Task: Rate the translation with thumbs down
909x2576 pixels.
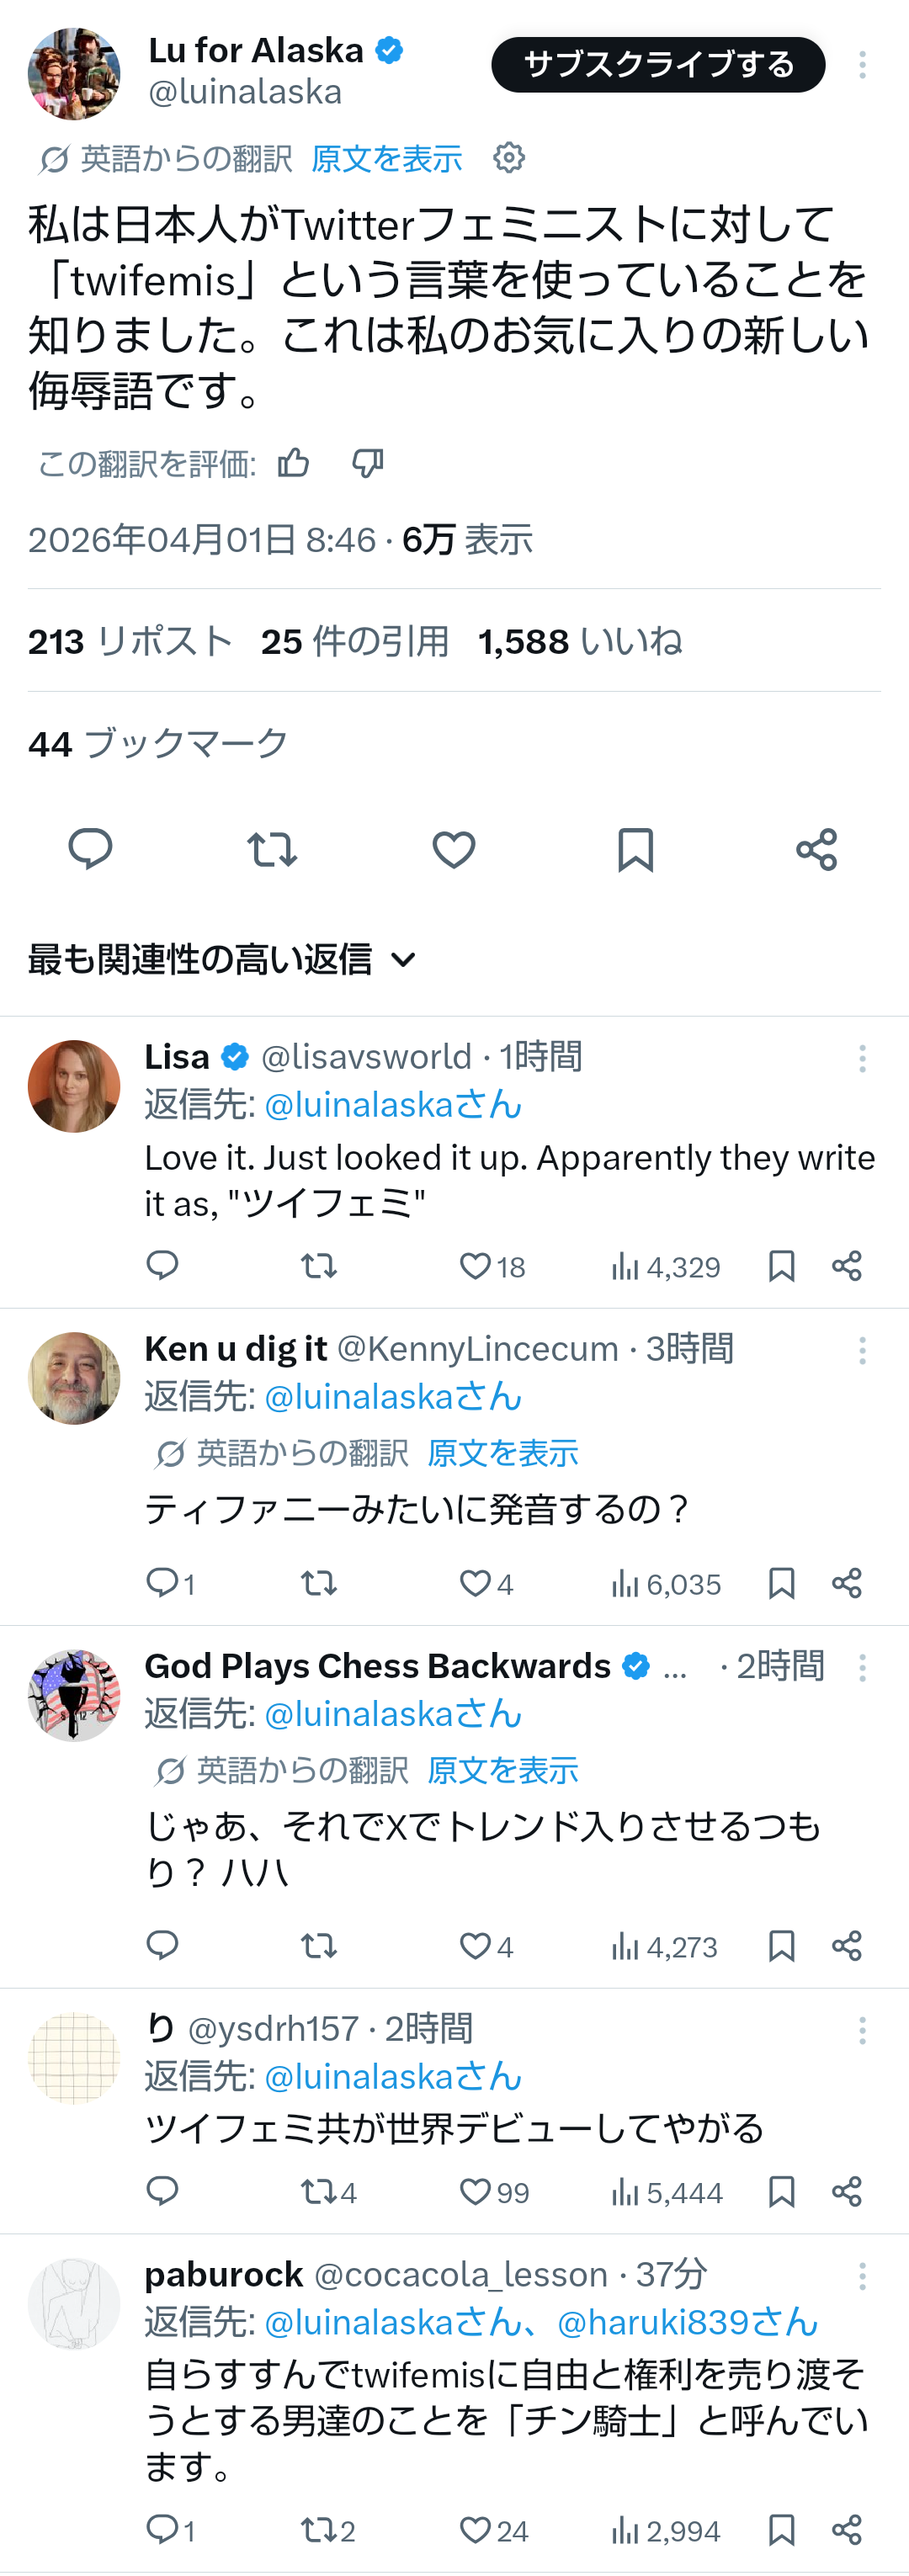Action: tap(367, 463)
